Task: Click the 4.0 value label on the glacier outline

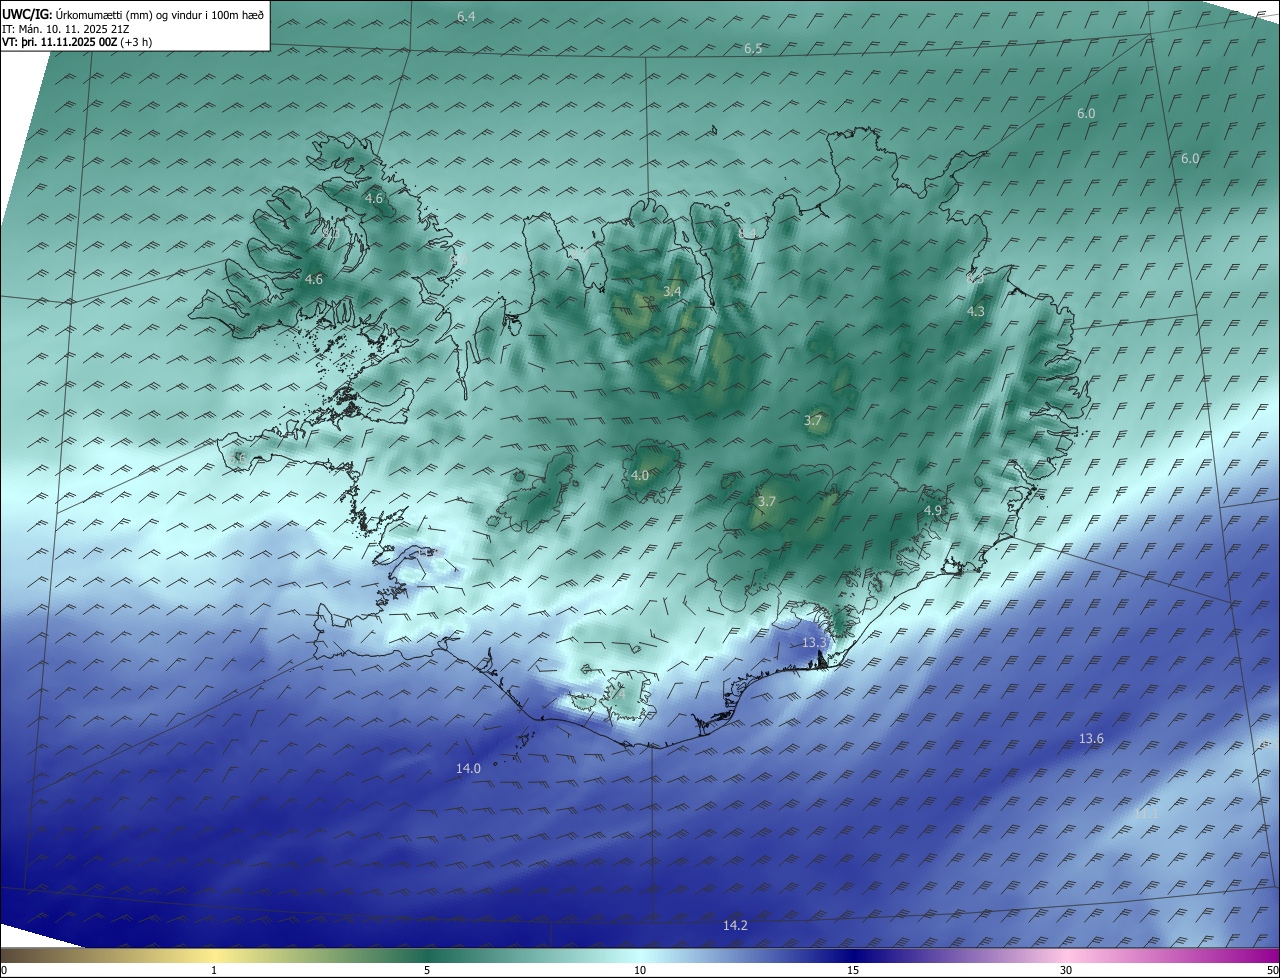Action: tap(640, 475)
